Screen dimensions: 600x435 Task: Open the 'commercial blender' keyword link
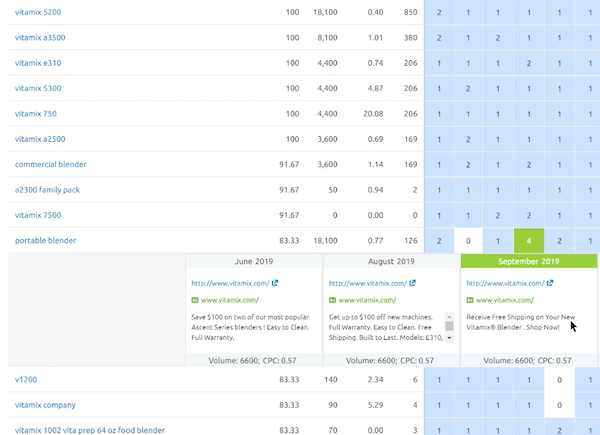pyautogui.click(x=52, y=164)
